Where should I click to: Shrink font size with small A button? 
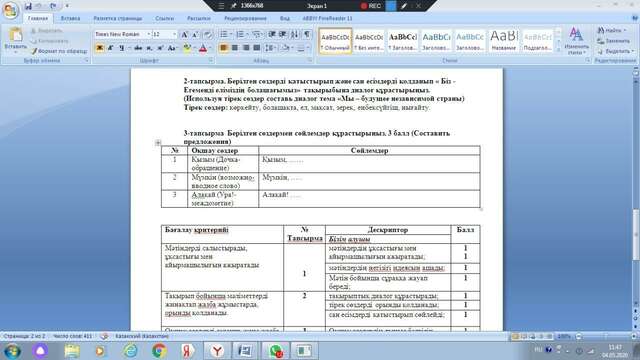(195, 35)
